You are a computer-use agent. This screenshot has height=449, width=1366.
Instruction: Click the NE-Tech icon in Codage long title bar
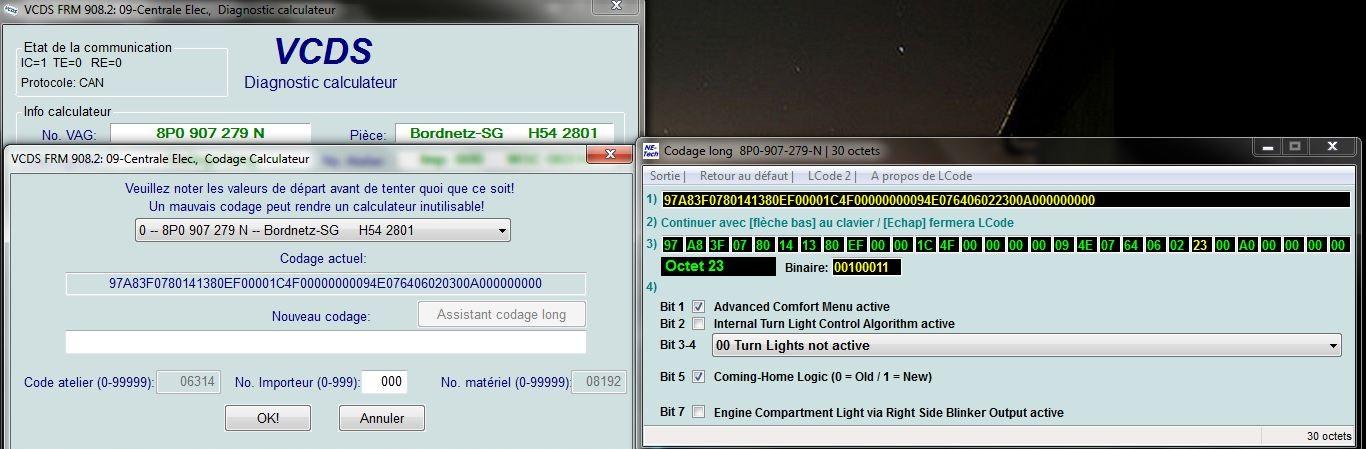tap(650, 150)
